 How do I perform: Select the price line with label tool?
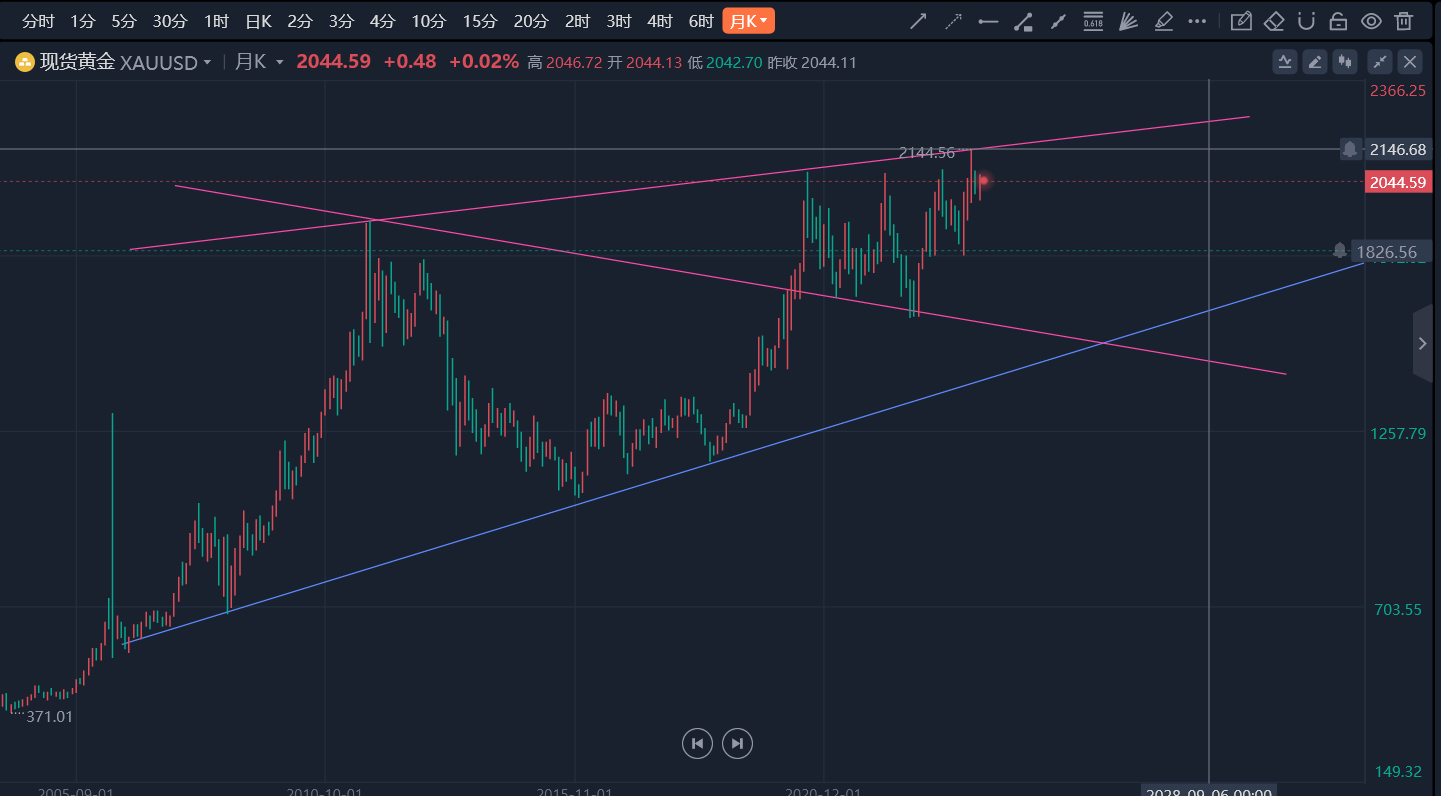1023,21
